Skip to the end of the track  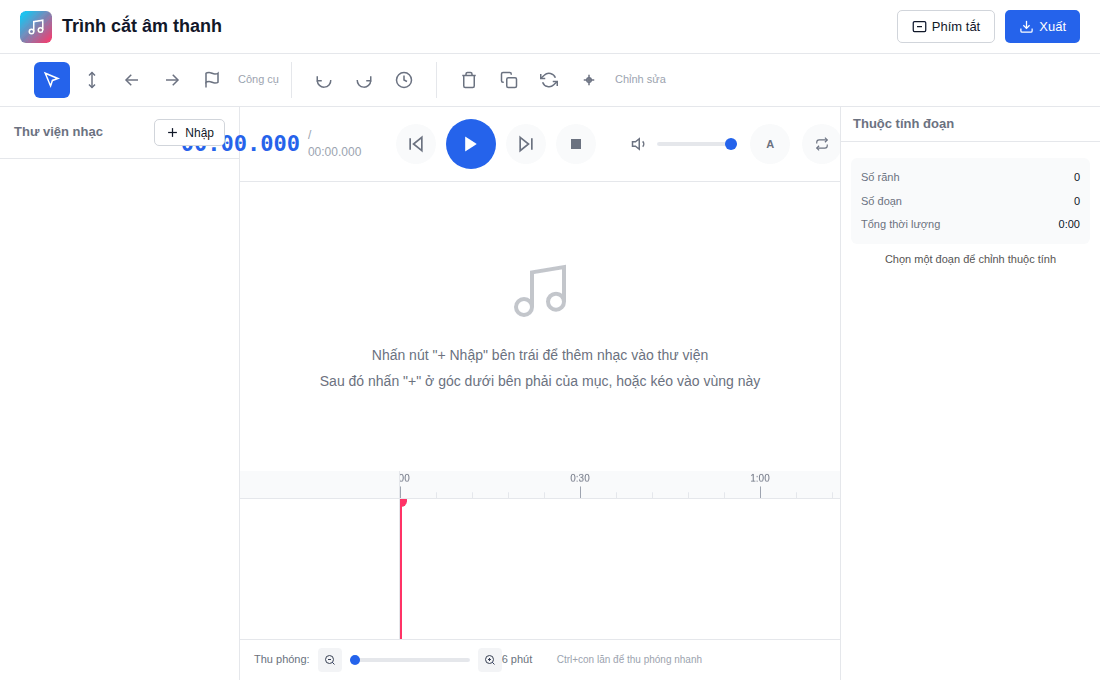pyautogui.click(x=525, y=144)
